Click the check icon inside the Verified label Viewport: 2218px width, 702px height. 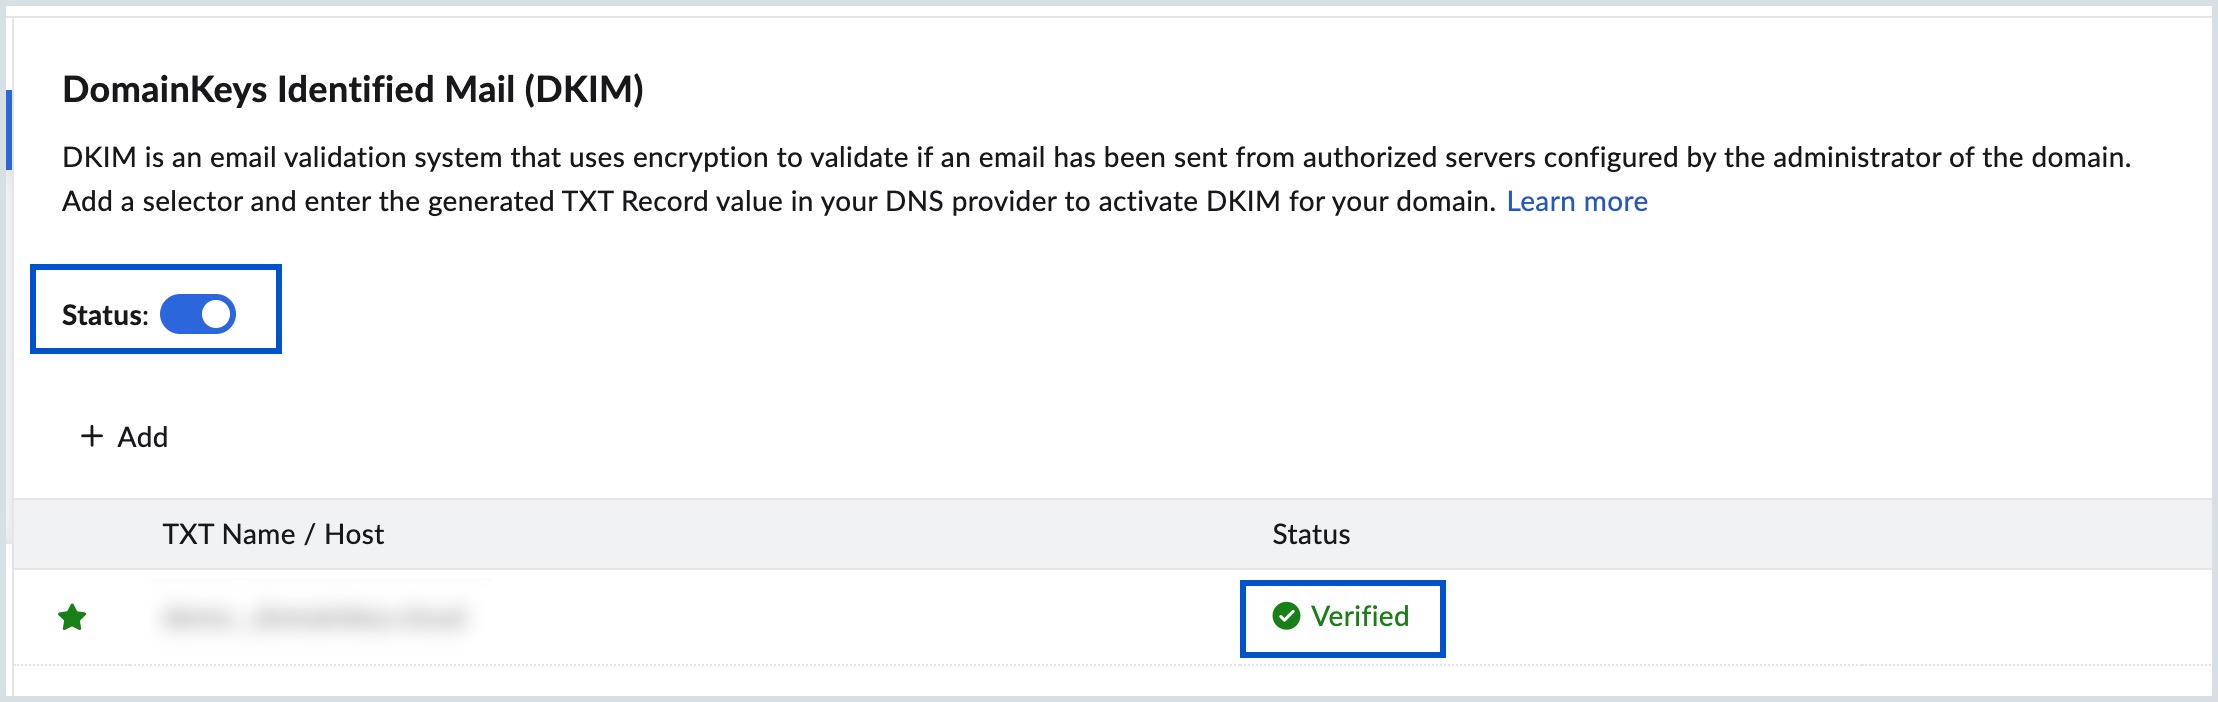point(1289,617)
